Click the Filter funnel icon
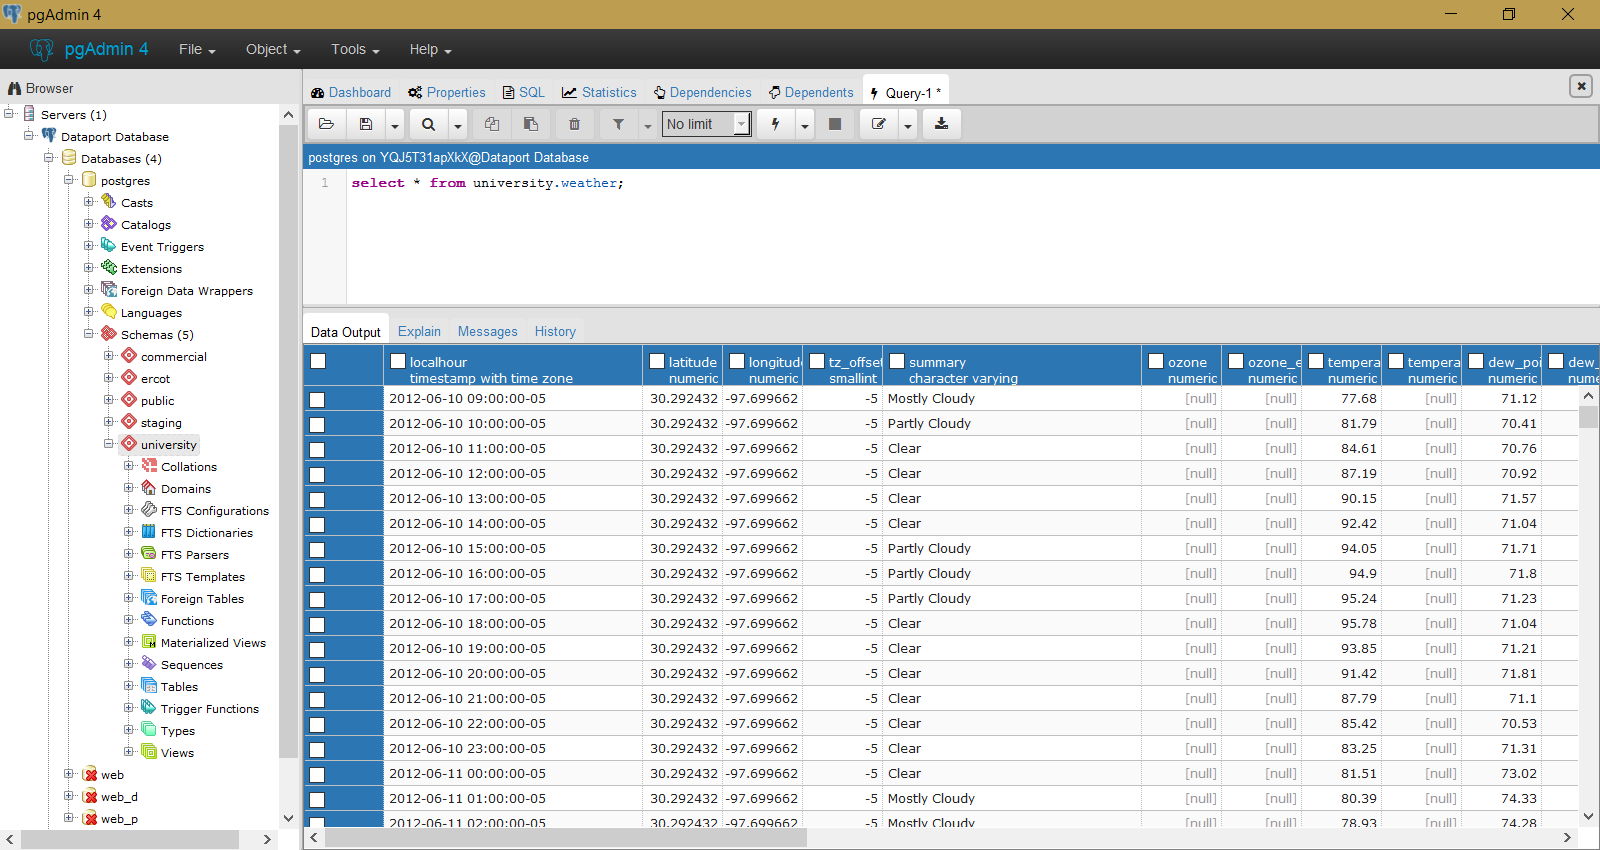This screenshot has height=850, width=1600. point(618,124)
